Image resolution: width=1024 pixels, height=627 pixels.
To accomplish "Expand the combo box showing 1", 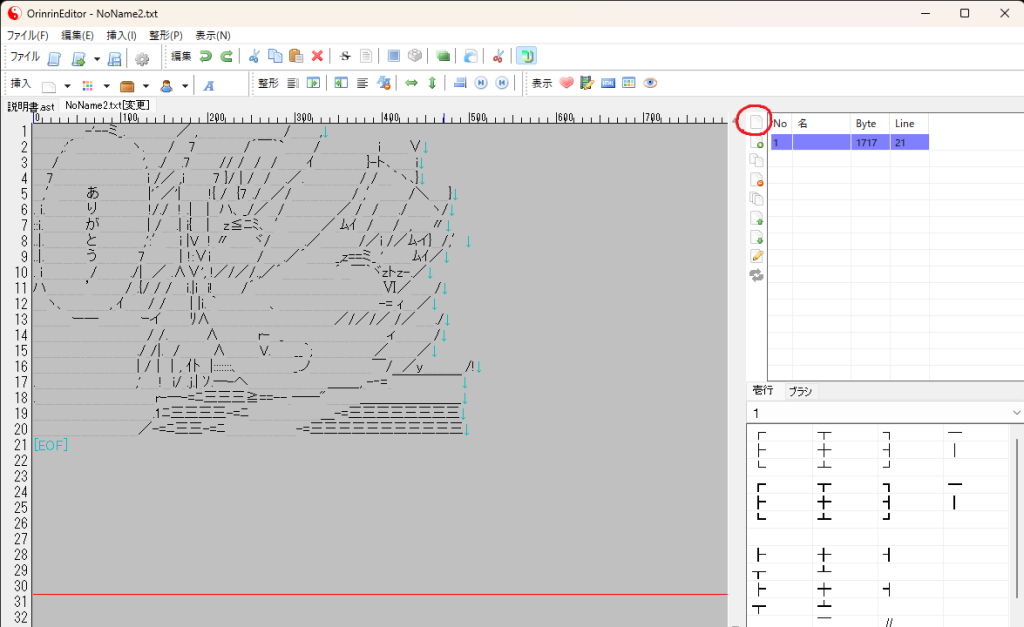I will coord(1016,413).
